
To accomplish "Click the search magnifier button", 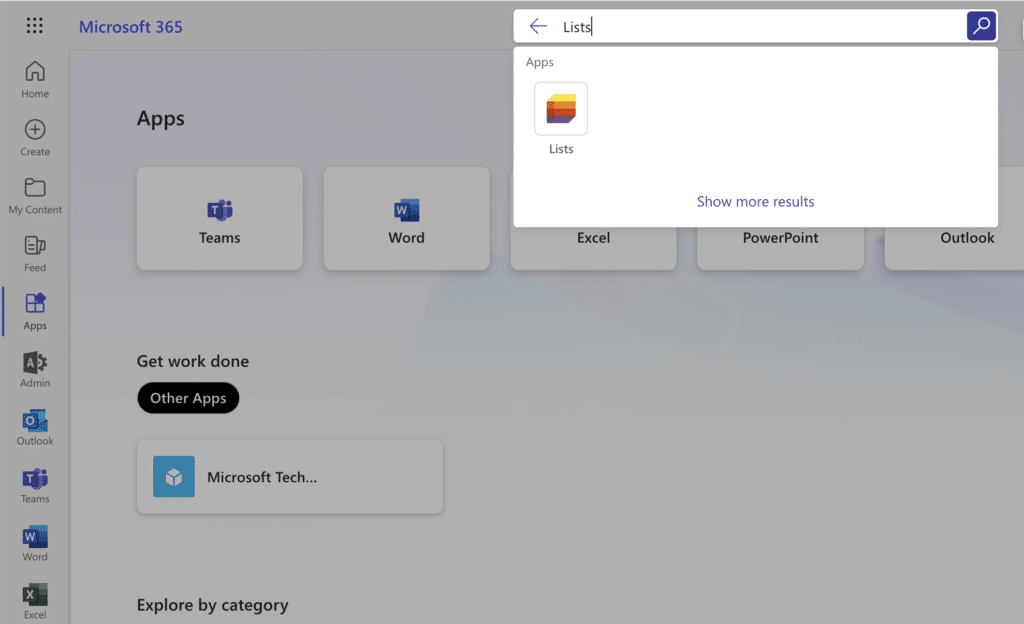I will (x=981, y=26).
